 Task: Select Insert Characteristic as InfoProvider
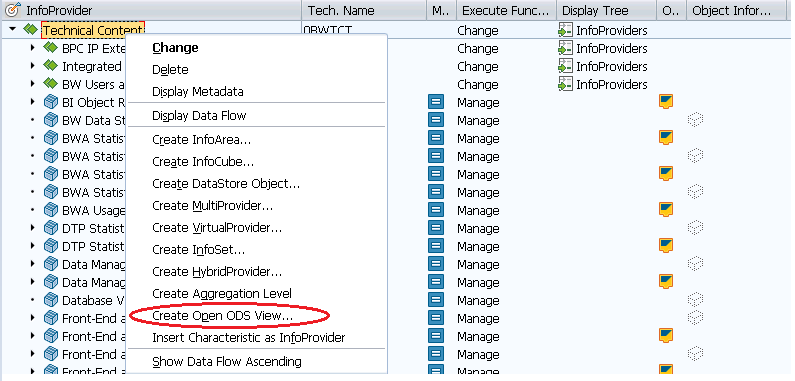248,337
